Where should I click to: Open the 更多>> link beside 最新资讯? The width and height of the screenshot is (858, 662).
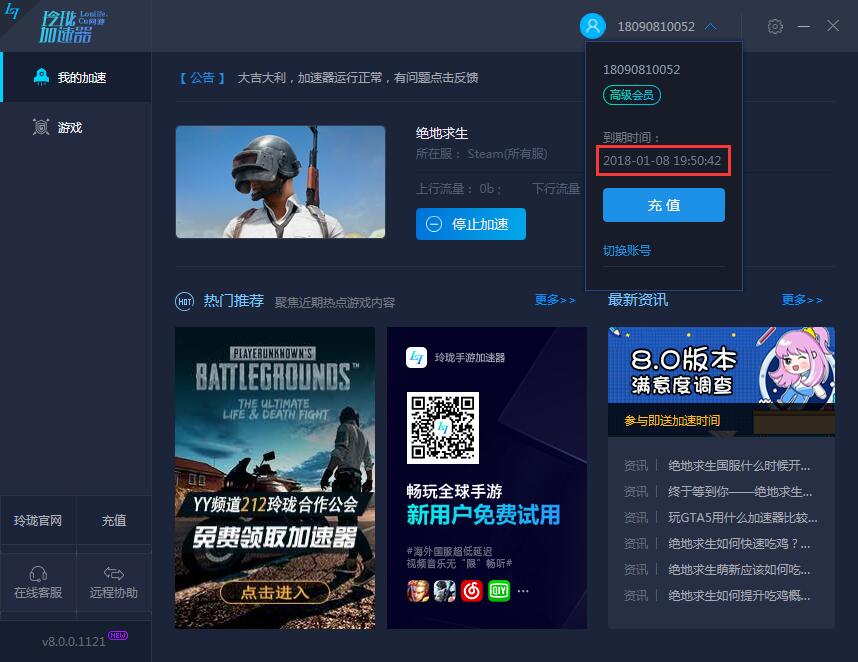[801, 299]
